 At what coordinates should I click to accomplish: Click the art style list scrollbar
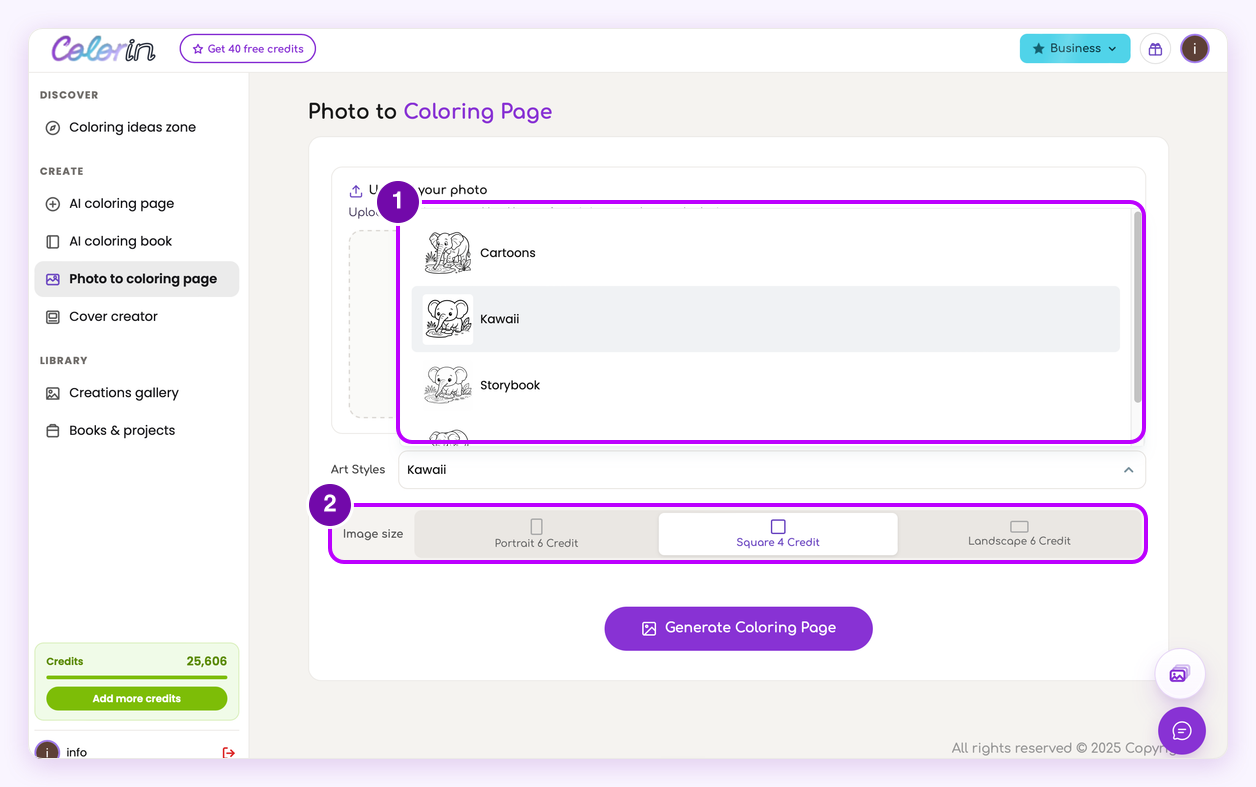click(1137, 307)
